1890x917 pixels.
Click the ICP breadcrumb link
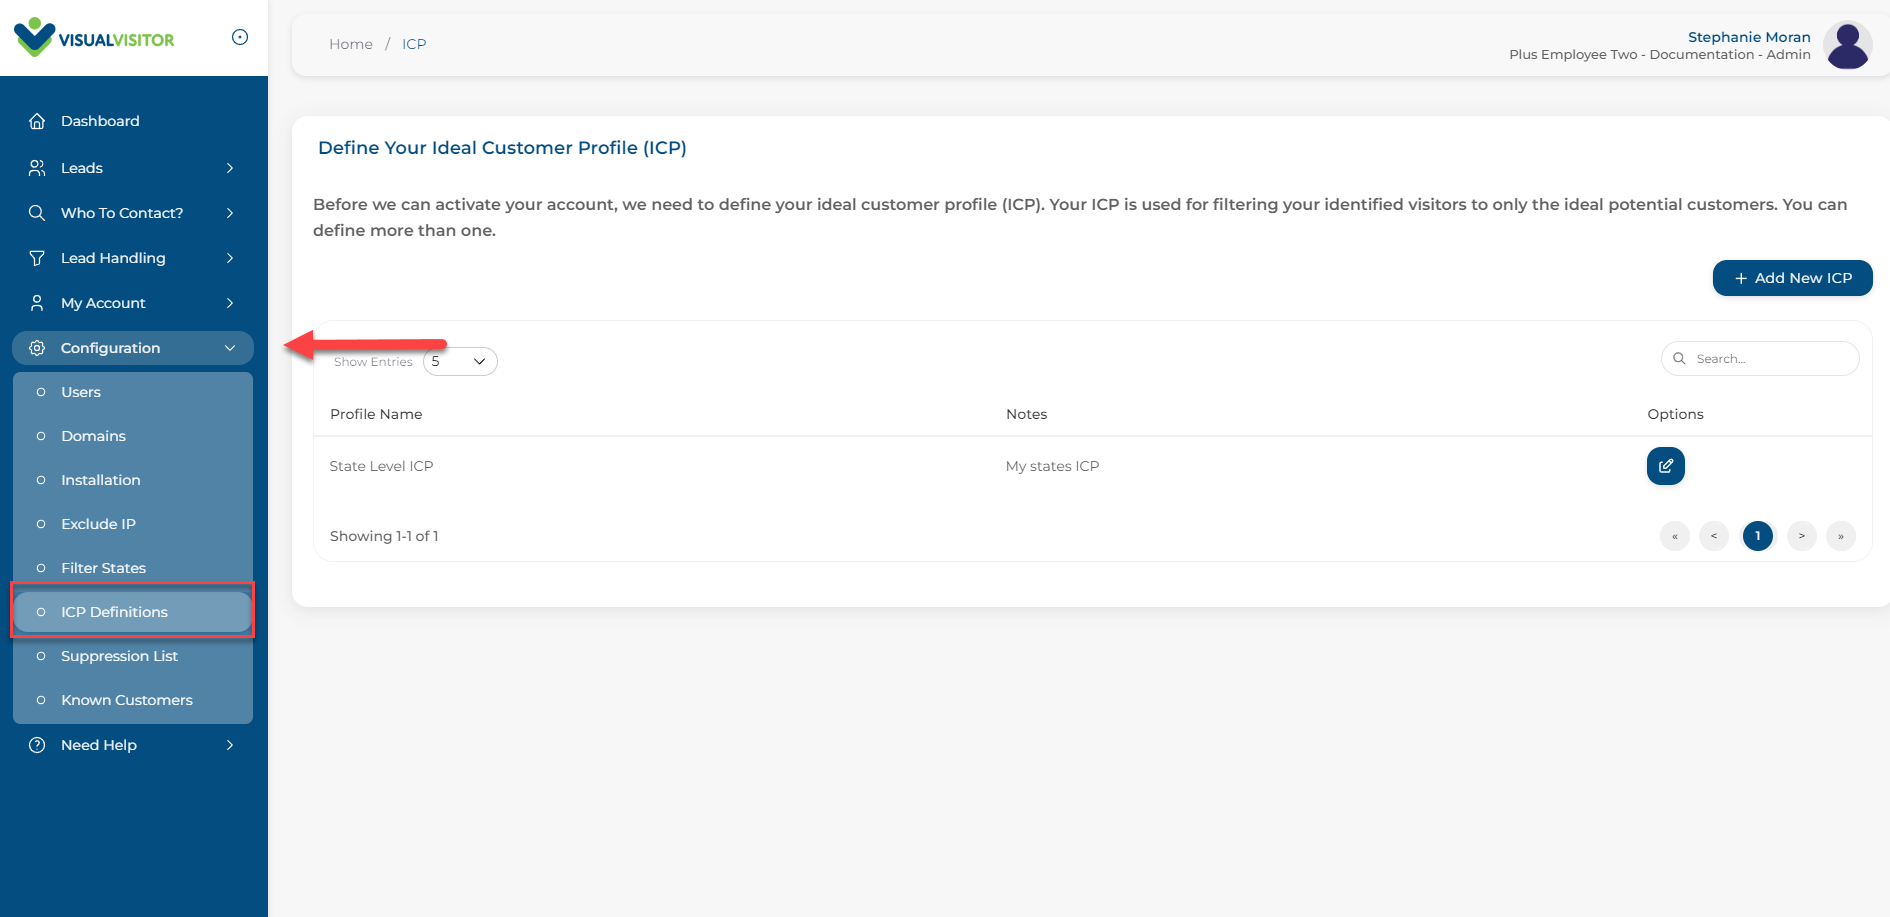tap(414, 44)
